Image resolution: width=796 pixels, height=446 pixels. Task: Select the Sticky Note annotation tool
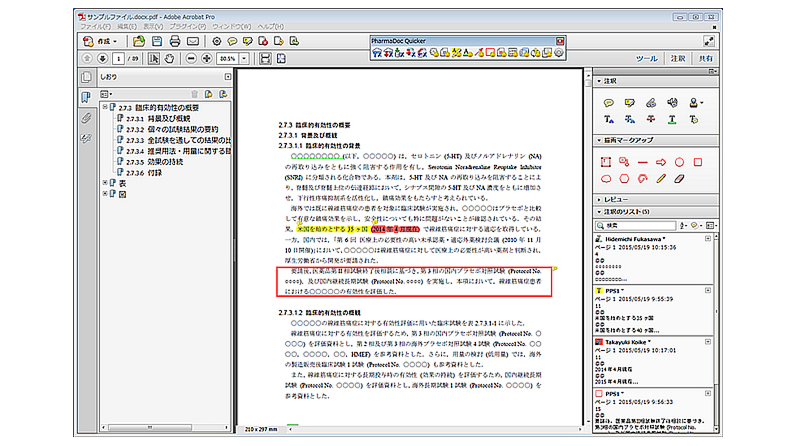[606, 102]
